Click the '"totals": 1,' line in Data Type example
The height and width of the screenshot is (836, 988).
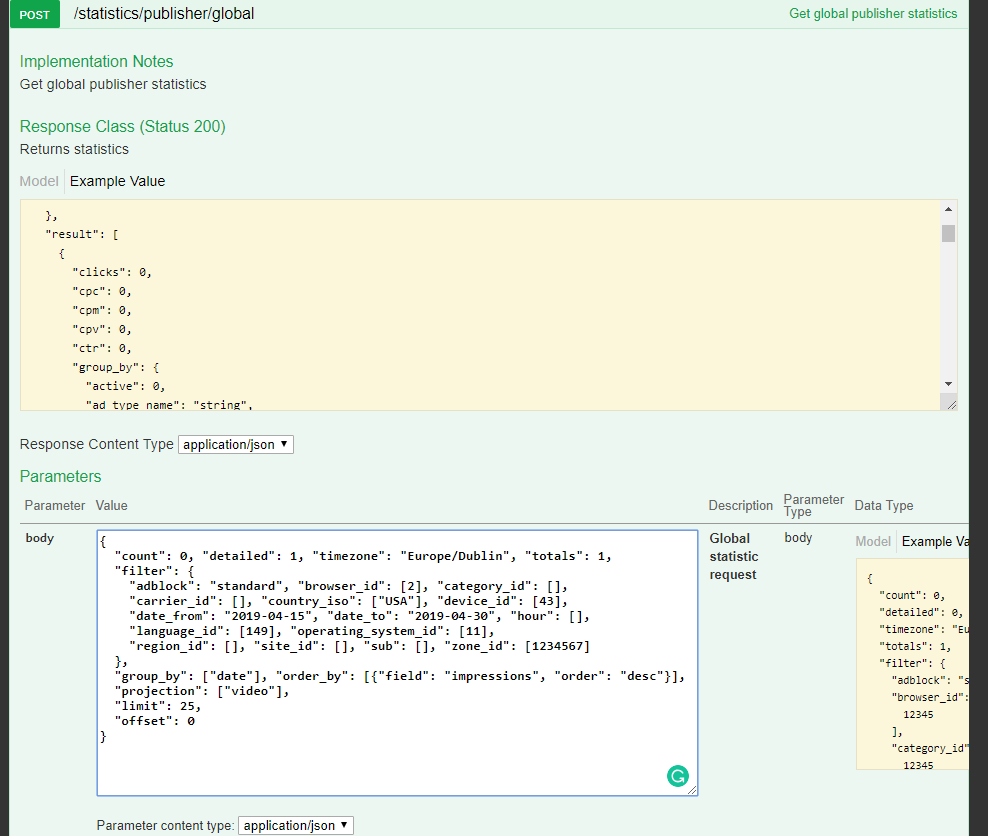click(x=915, y=646)
